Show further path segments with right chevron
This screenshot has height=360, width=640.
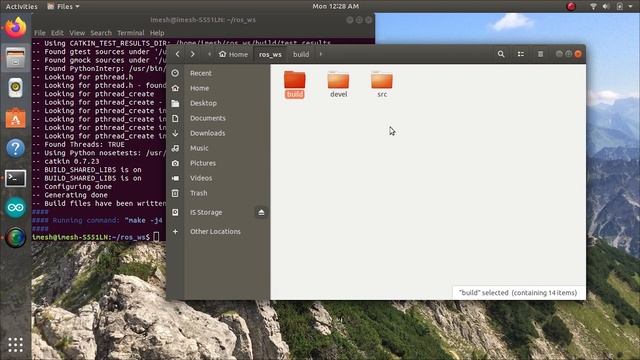point(321,54)
